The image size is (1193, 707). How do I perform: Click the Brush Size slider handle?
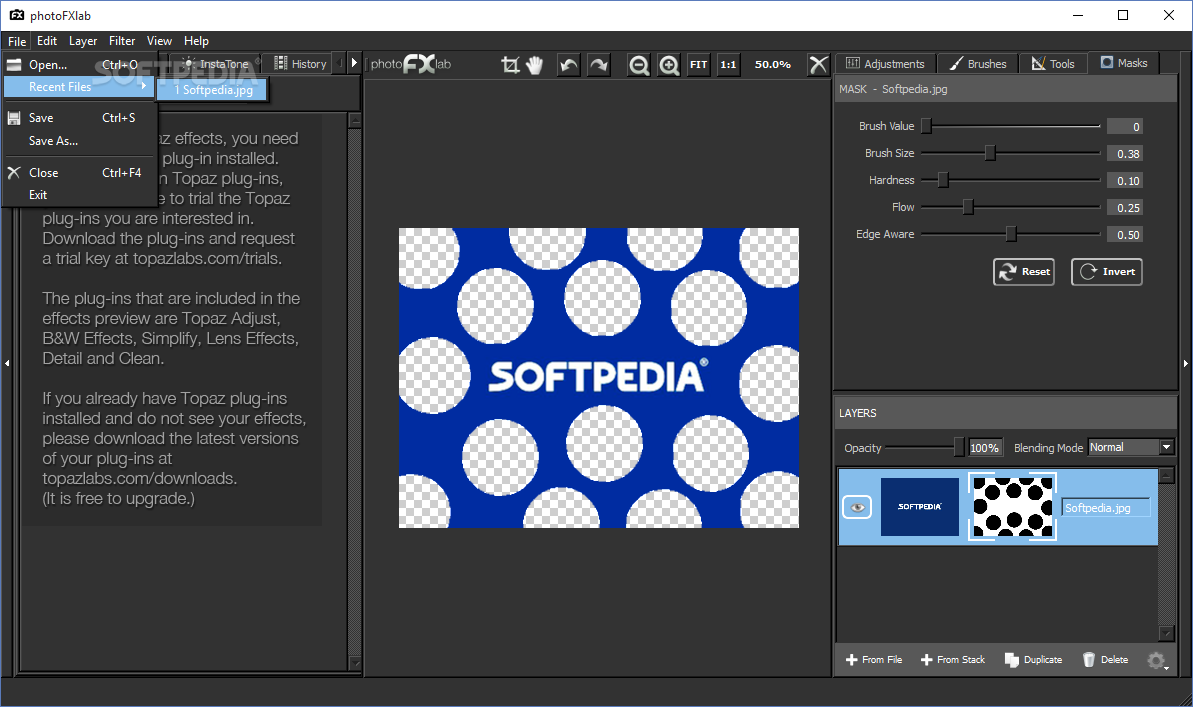pos(990,154)
